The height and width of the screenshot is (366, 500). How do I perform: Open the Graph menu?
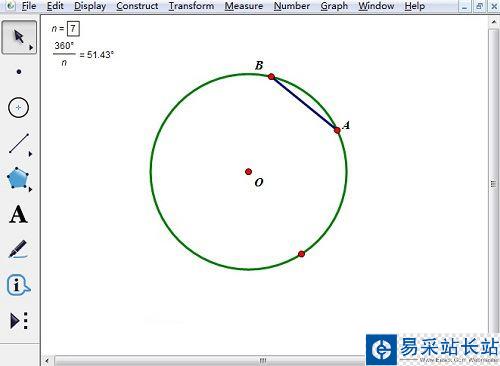334,6
